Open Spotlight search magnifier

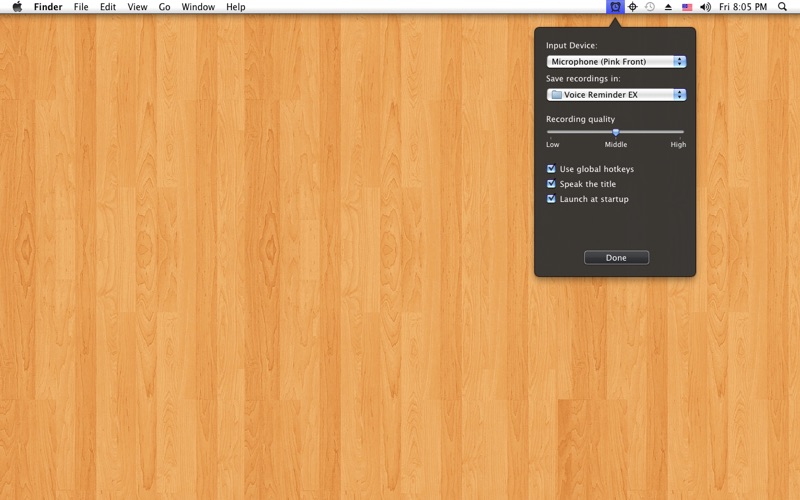782,7
